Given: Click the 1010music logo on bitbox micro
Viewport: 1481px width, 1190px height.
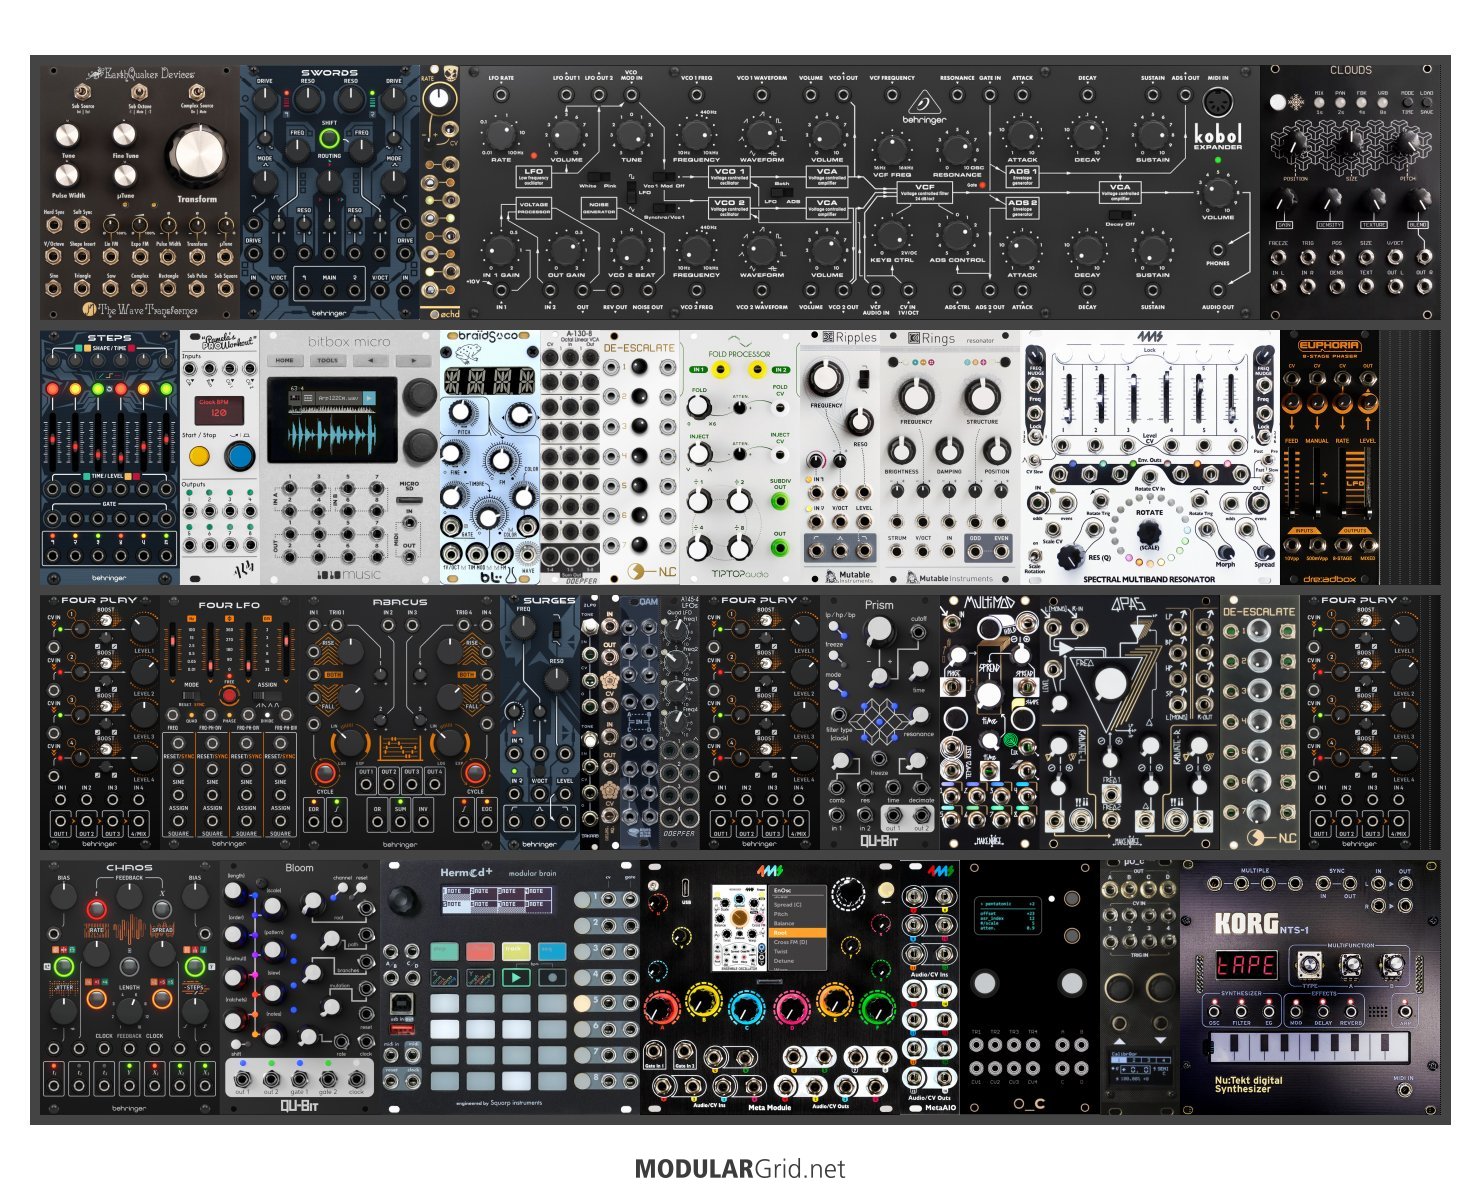Looking at the screenshot, I should point(349,574).
